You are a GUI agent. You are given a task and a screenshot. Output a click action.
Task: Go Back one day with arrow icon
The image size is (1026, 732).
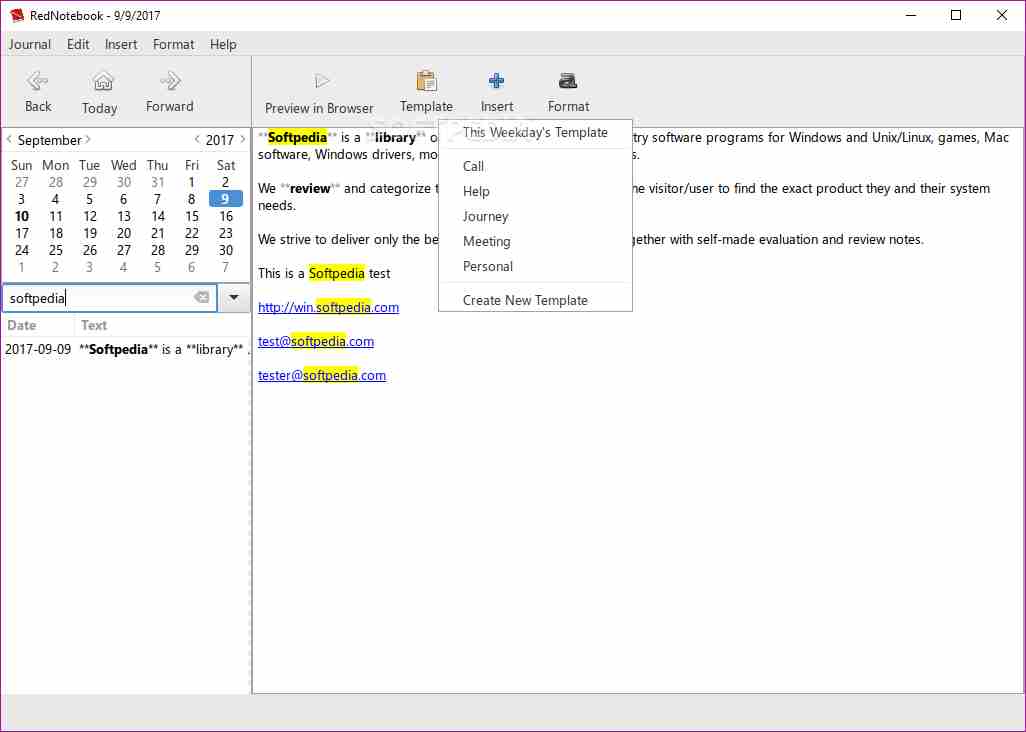click(37, 81)
